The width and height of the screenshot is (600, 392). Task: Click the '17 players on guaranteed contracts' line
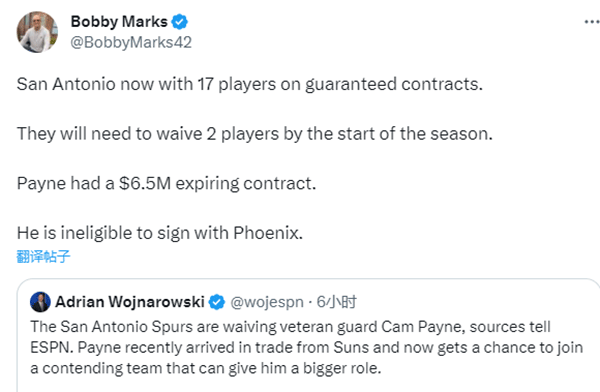click(x=249, y=84)
